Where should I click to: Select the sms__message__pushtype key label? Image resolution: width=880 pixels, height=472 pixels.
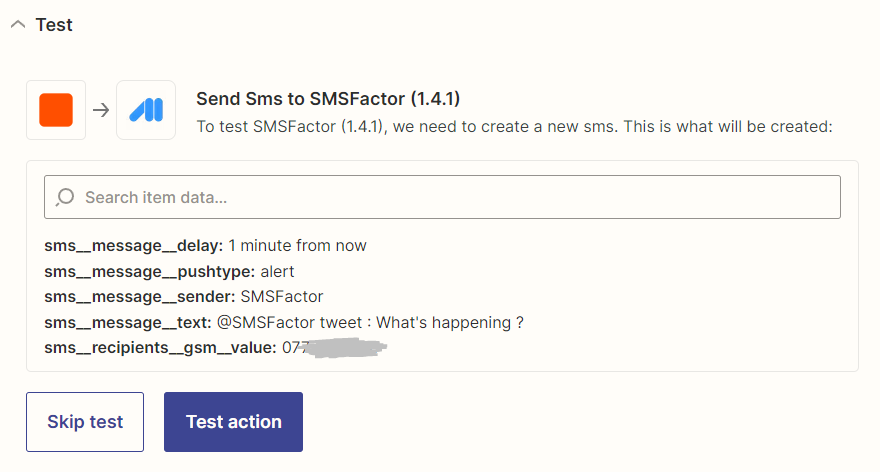point(150,272)
